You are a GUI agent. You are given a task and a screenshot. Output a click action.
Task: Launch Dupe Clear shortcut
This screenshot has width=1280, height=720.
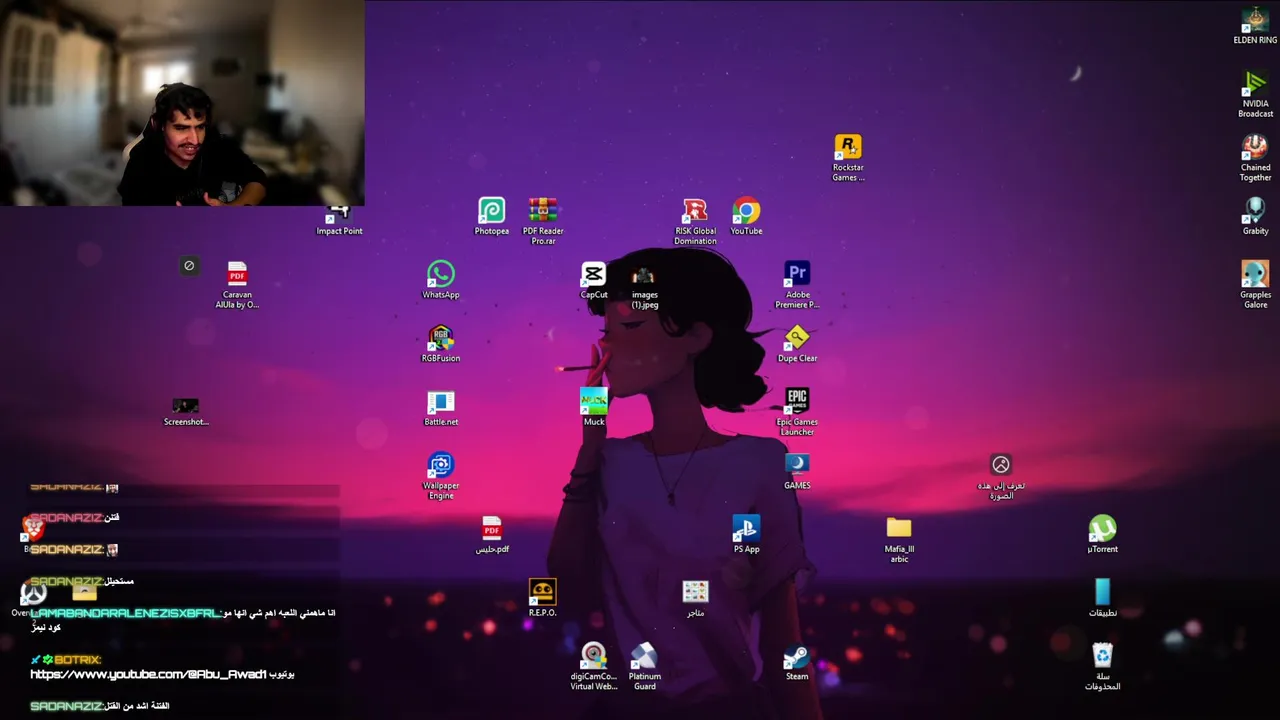[797, 343]
